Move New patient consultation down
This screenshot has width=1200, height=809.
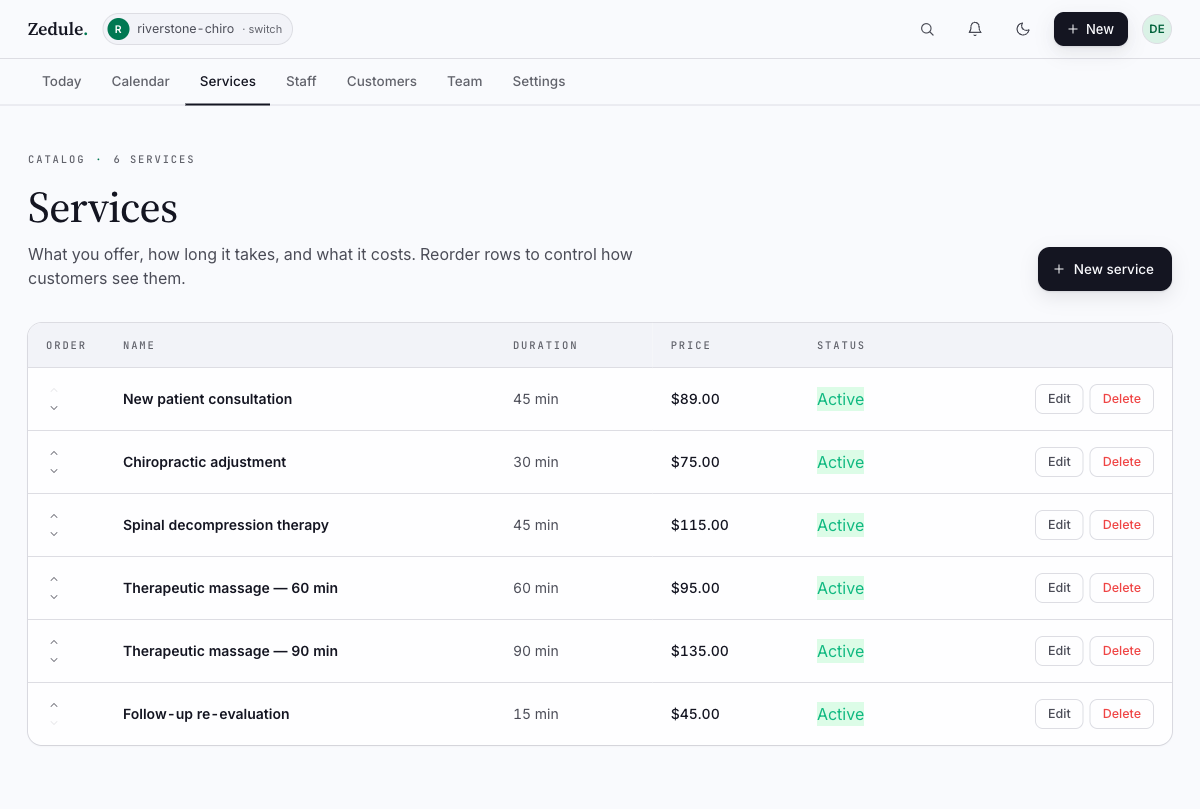coord(54,408)
